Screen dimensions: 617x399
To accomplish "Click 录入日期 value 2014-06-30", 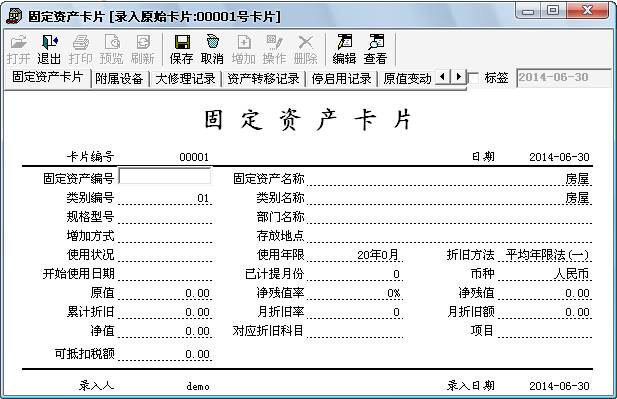I will point(559,386).
